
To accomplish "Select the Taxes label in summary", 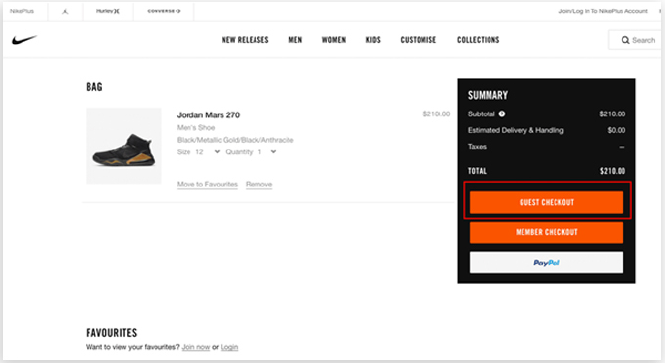I will (x=477, y=147).
